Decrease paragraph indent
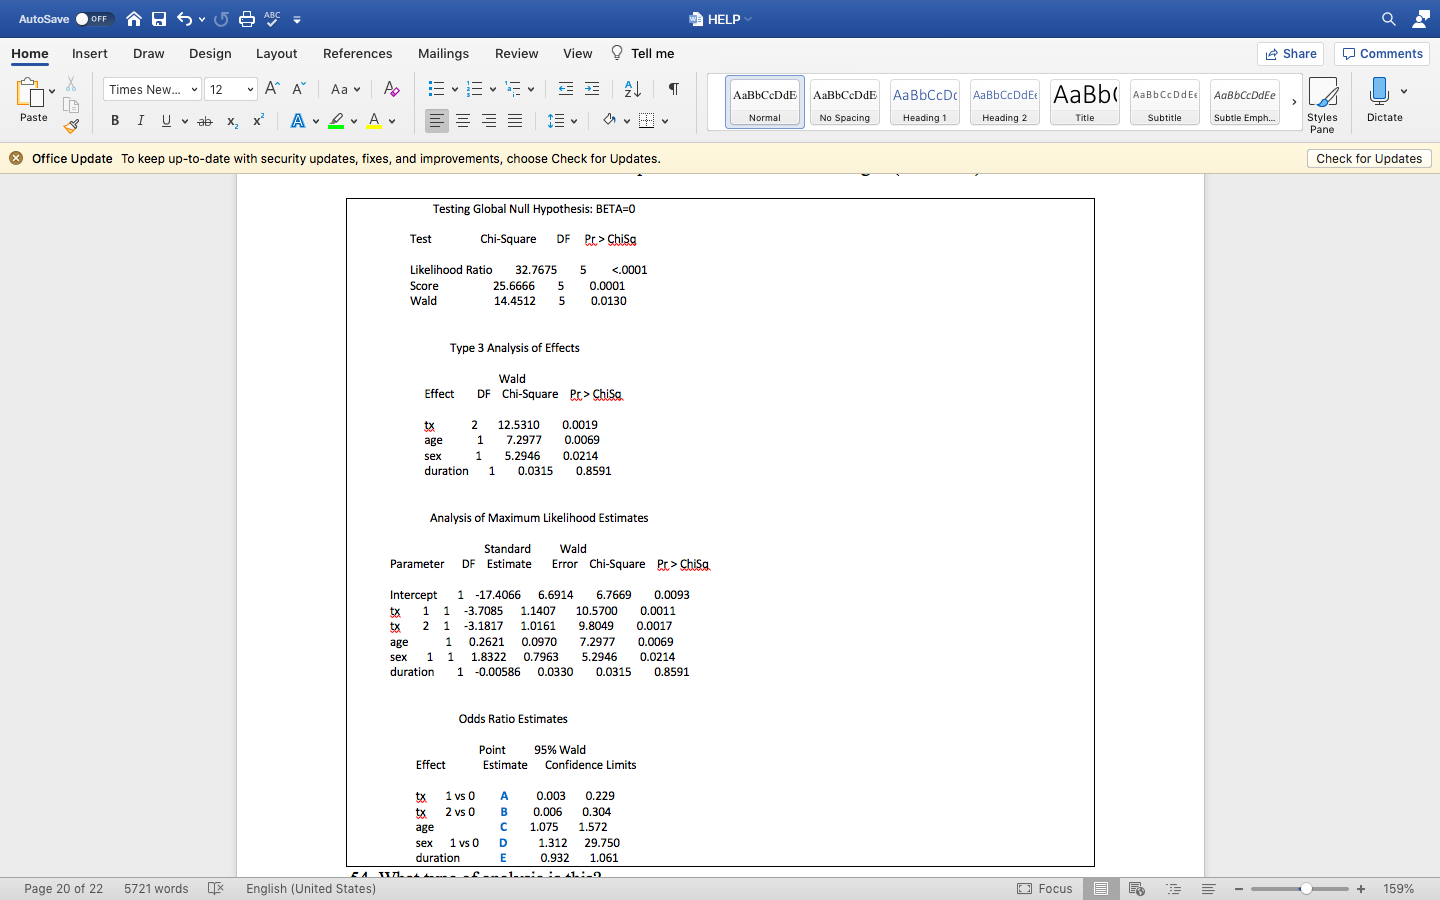The width and height of the screenshot is (1440, 900). [566, 89]
